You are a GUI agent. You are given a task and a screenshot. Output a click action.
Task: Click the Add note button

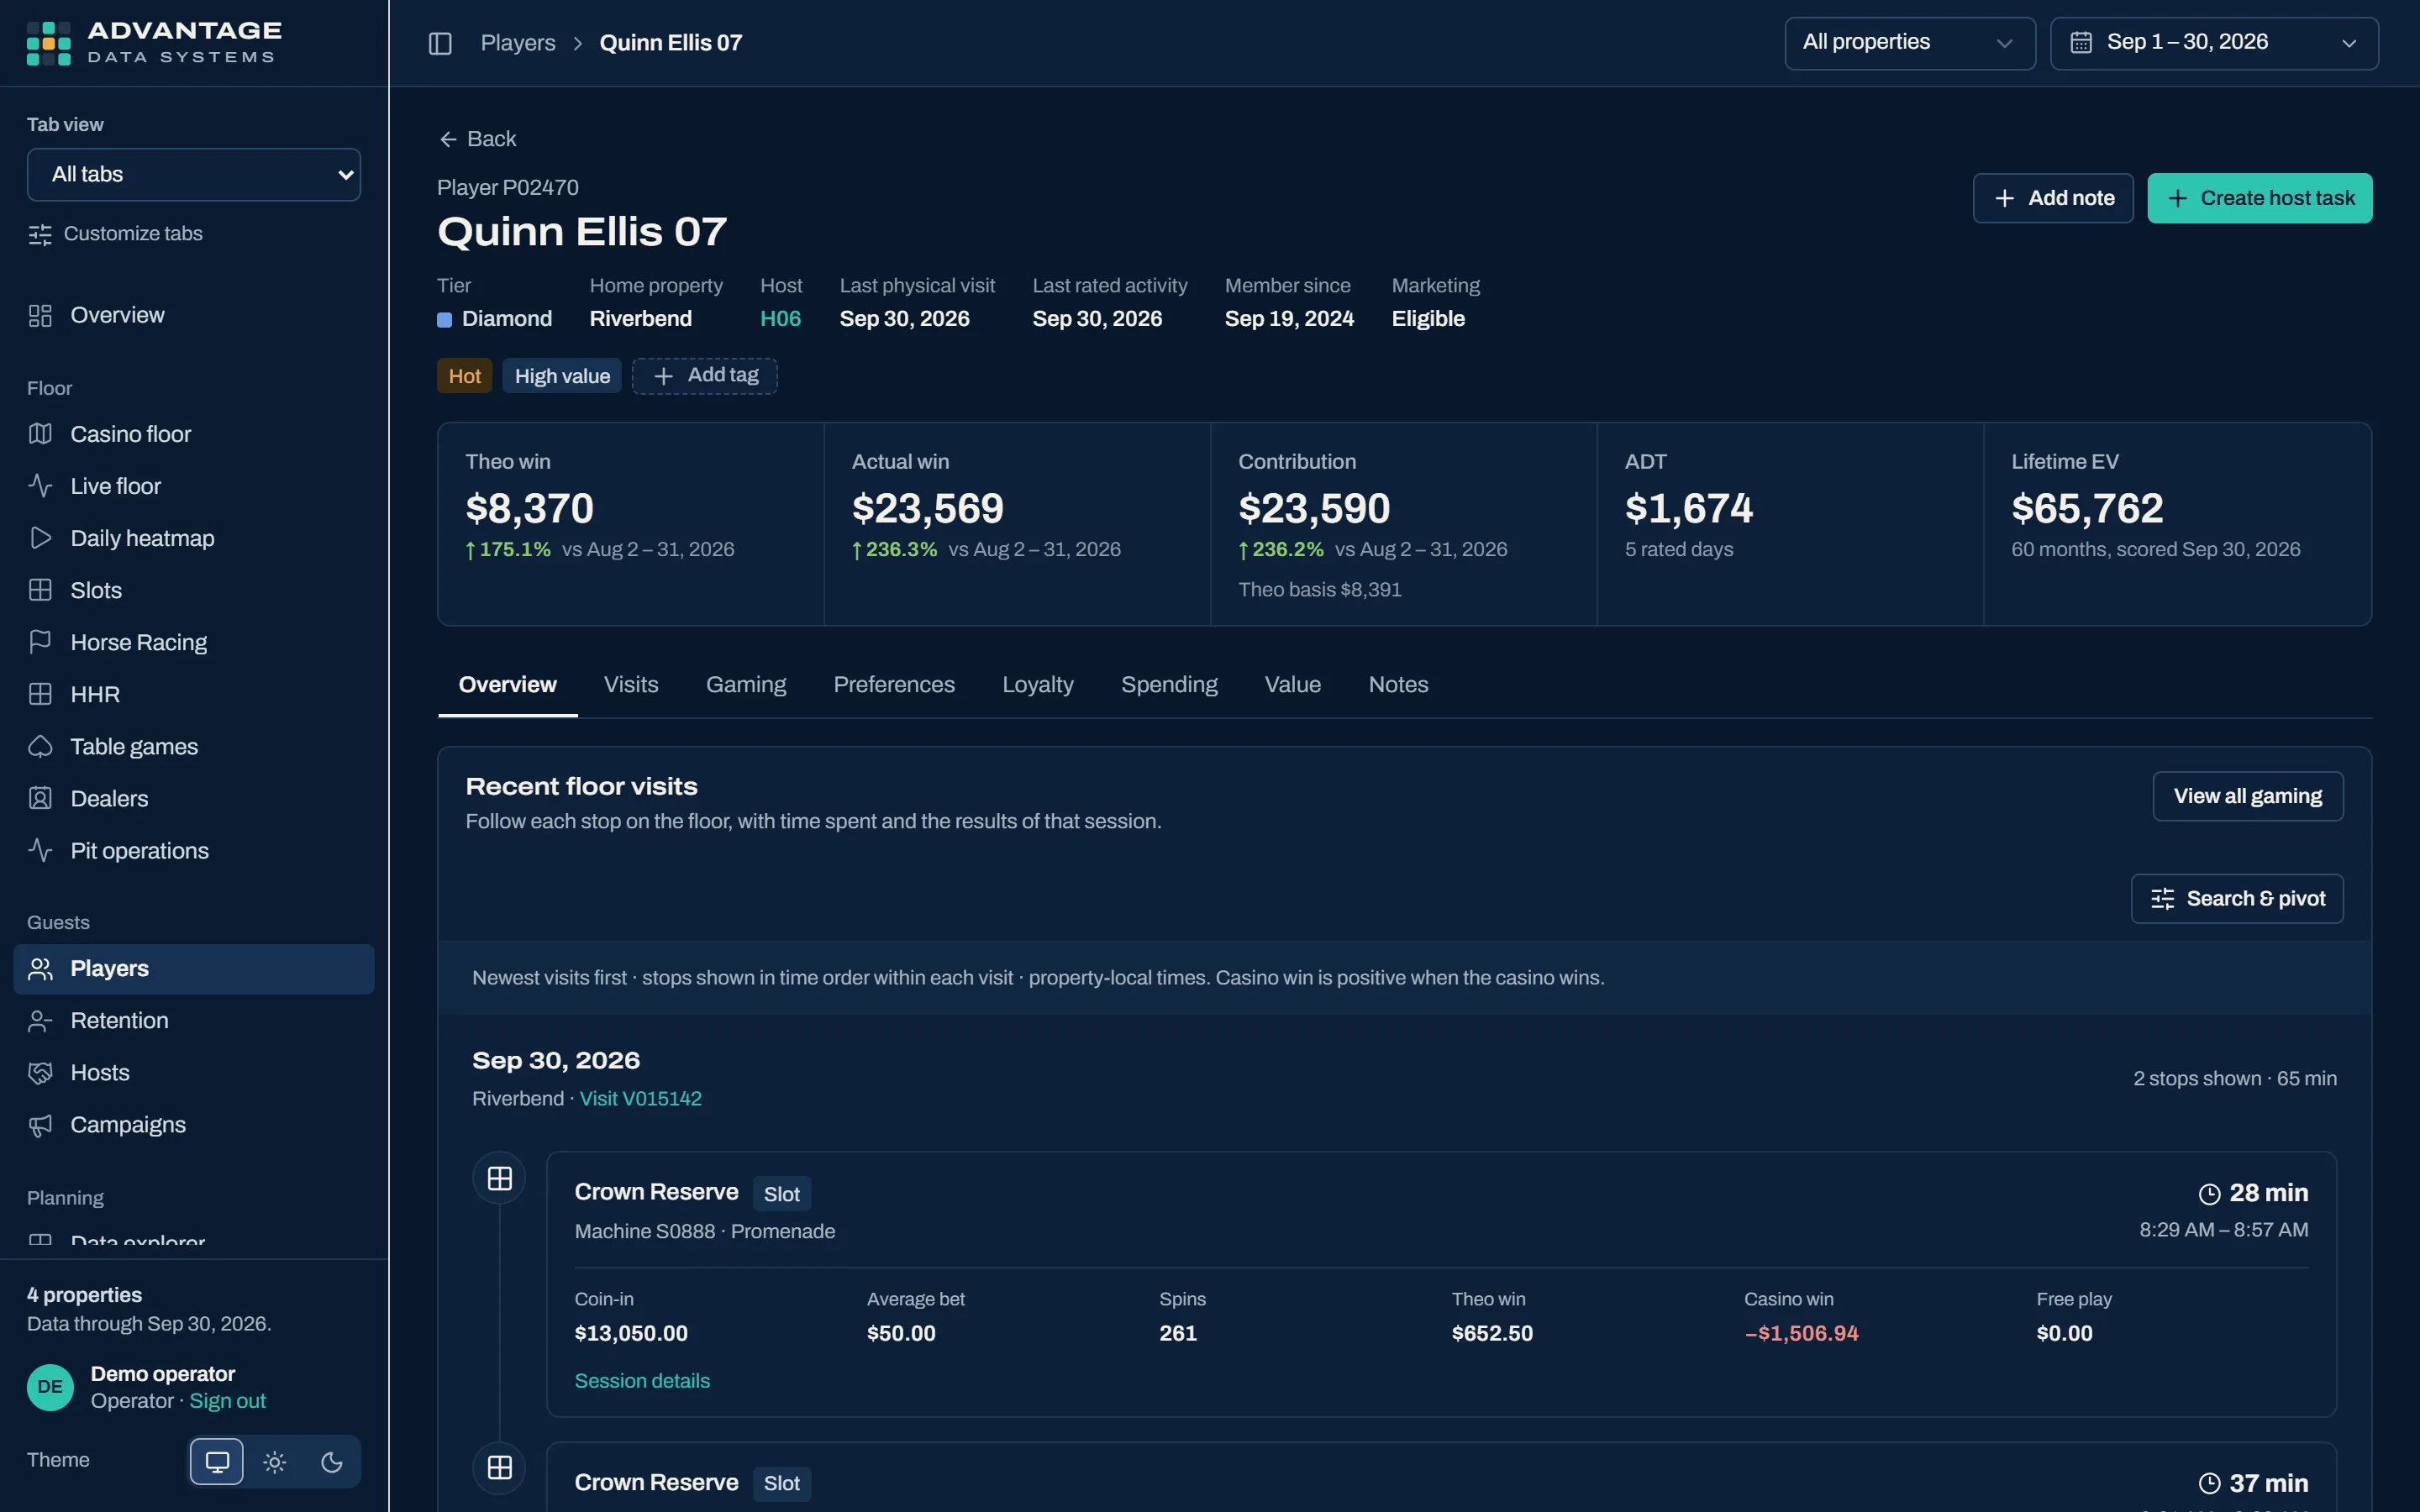2053,198
